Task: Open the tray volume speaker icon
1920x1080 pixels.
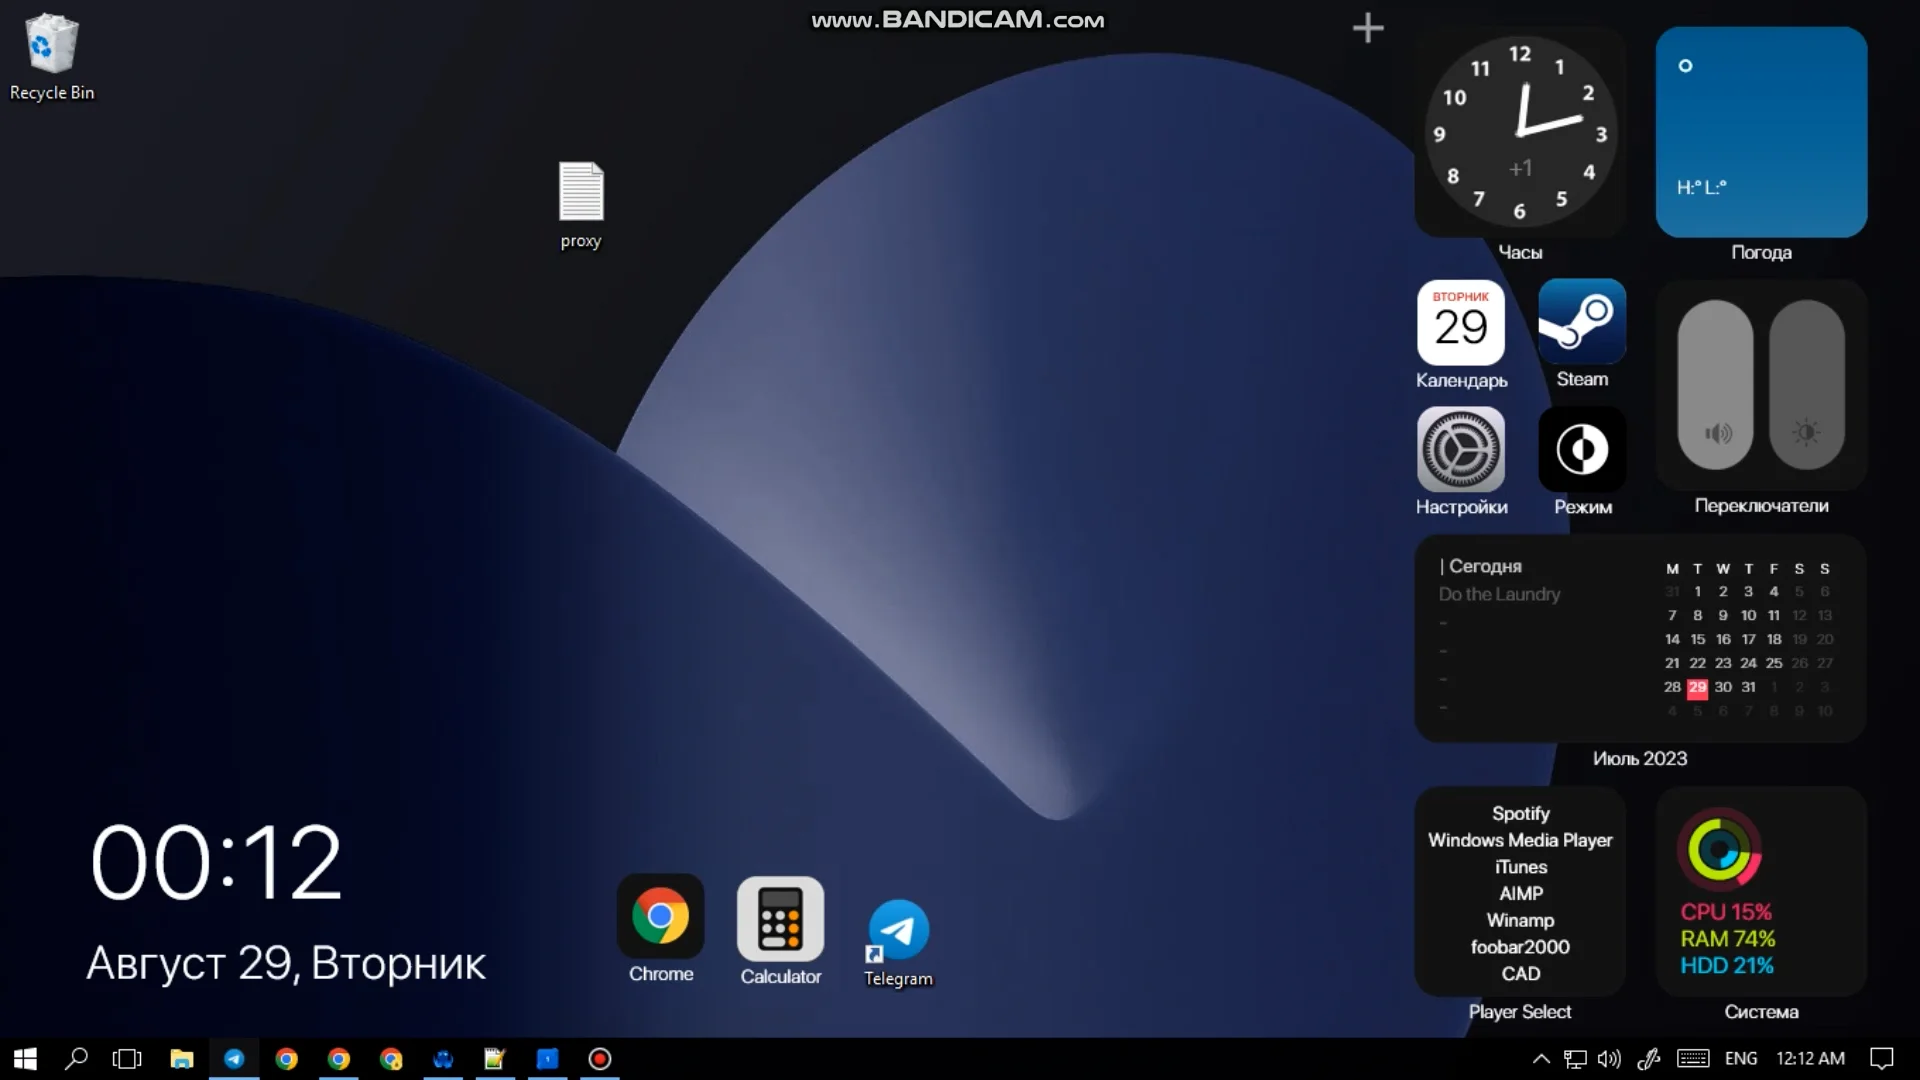Action: [1609, 1059]
